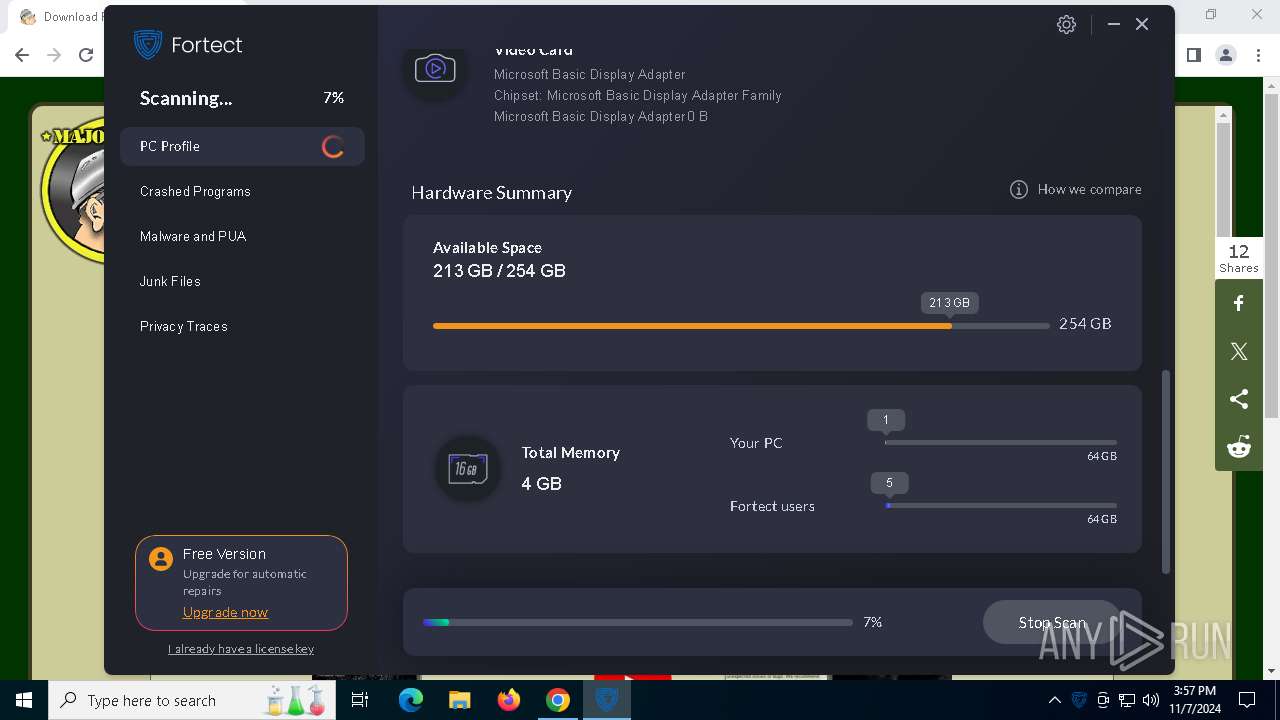Show hidden system tray icons

1054,700
